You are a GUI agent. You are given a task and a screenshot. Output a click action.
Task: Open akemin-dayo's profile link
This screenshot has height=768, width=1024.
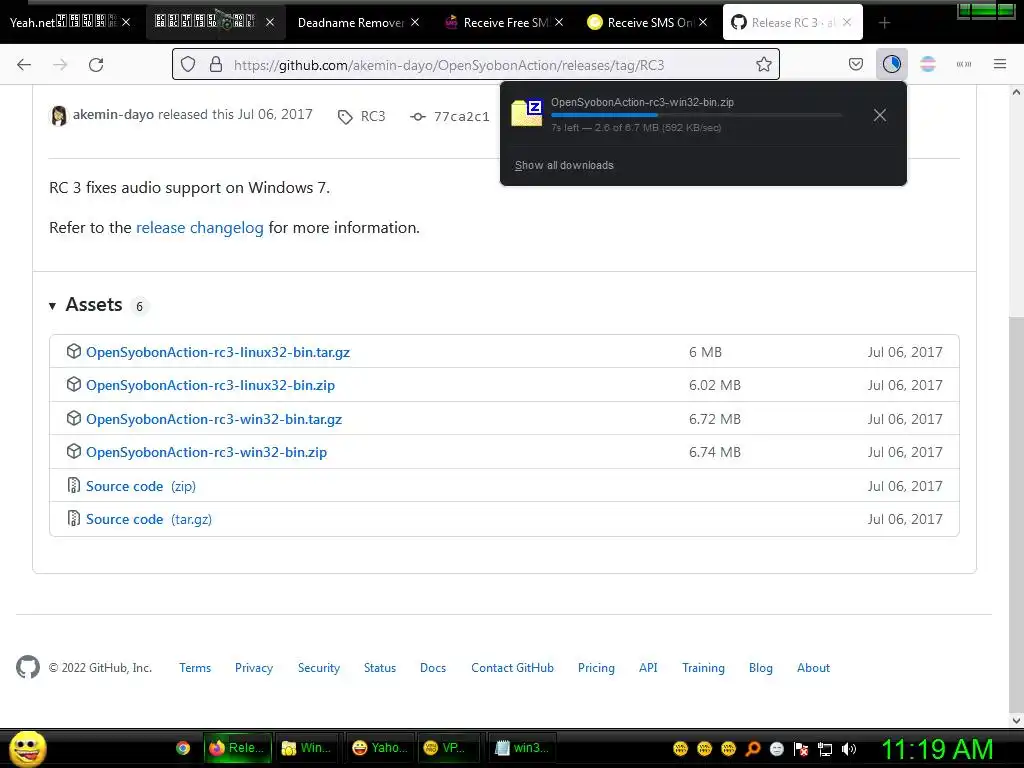(113, 114)
